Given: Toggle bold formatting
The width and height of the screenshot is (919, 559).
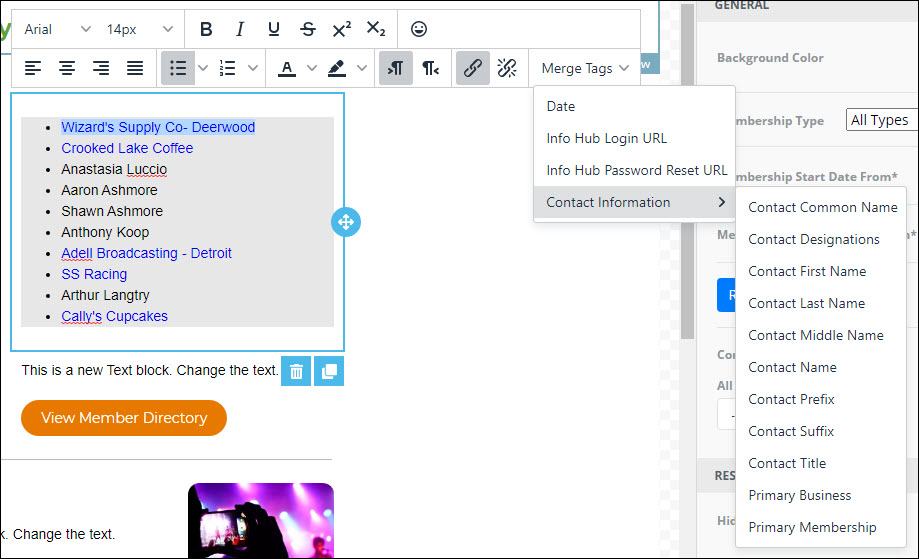Looking at the screenshot, I should tap(206, 29).
